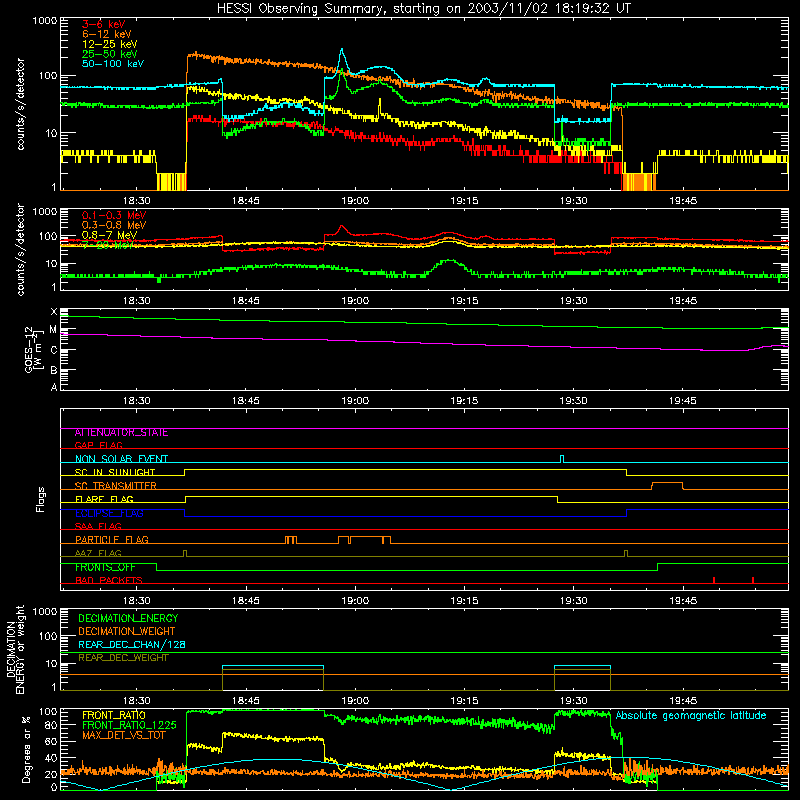Click the cyan 50-100 keV peak near 19:00
Screen dimensions: 800x800
tap(342, 51)
